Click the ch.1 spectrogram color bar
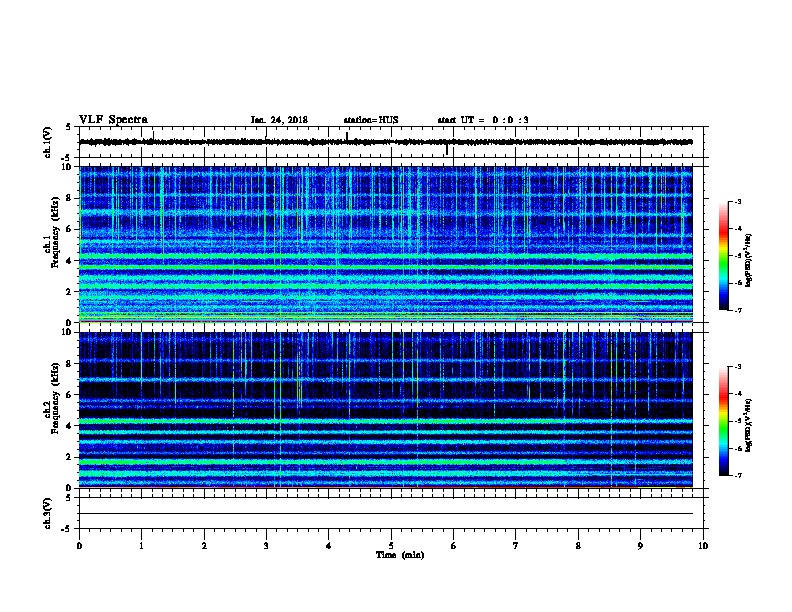This screenshot has height=612, width=792. (723, 256)
